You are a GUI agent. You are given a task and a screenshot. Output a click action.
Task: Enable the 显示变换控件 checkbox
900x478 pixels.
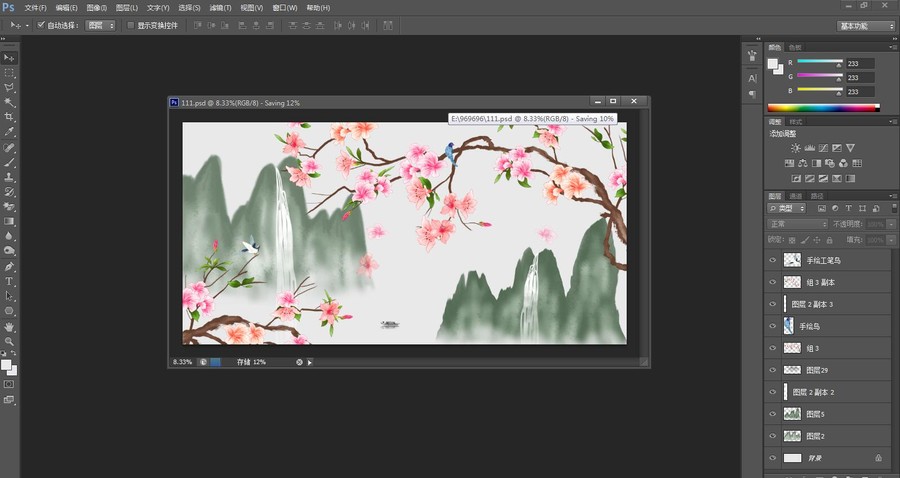click(x=130, y=25)
